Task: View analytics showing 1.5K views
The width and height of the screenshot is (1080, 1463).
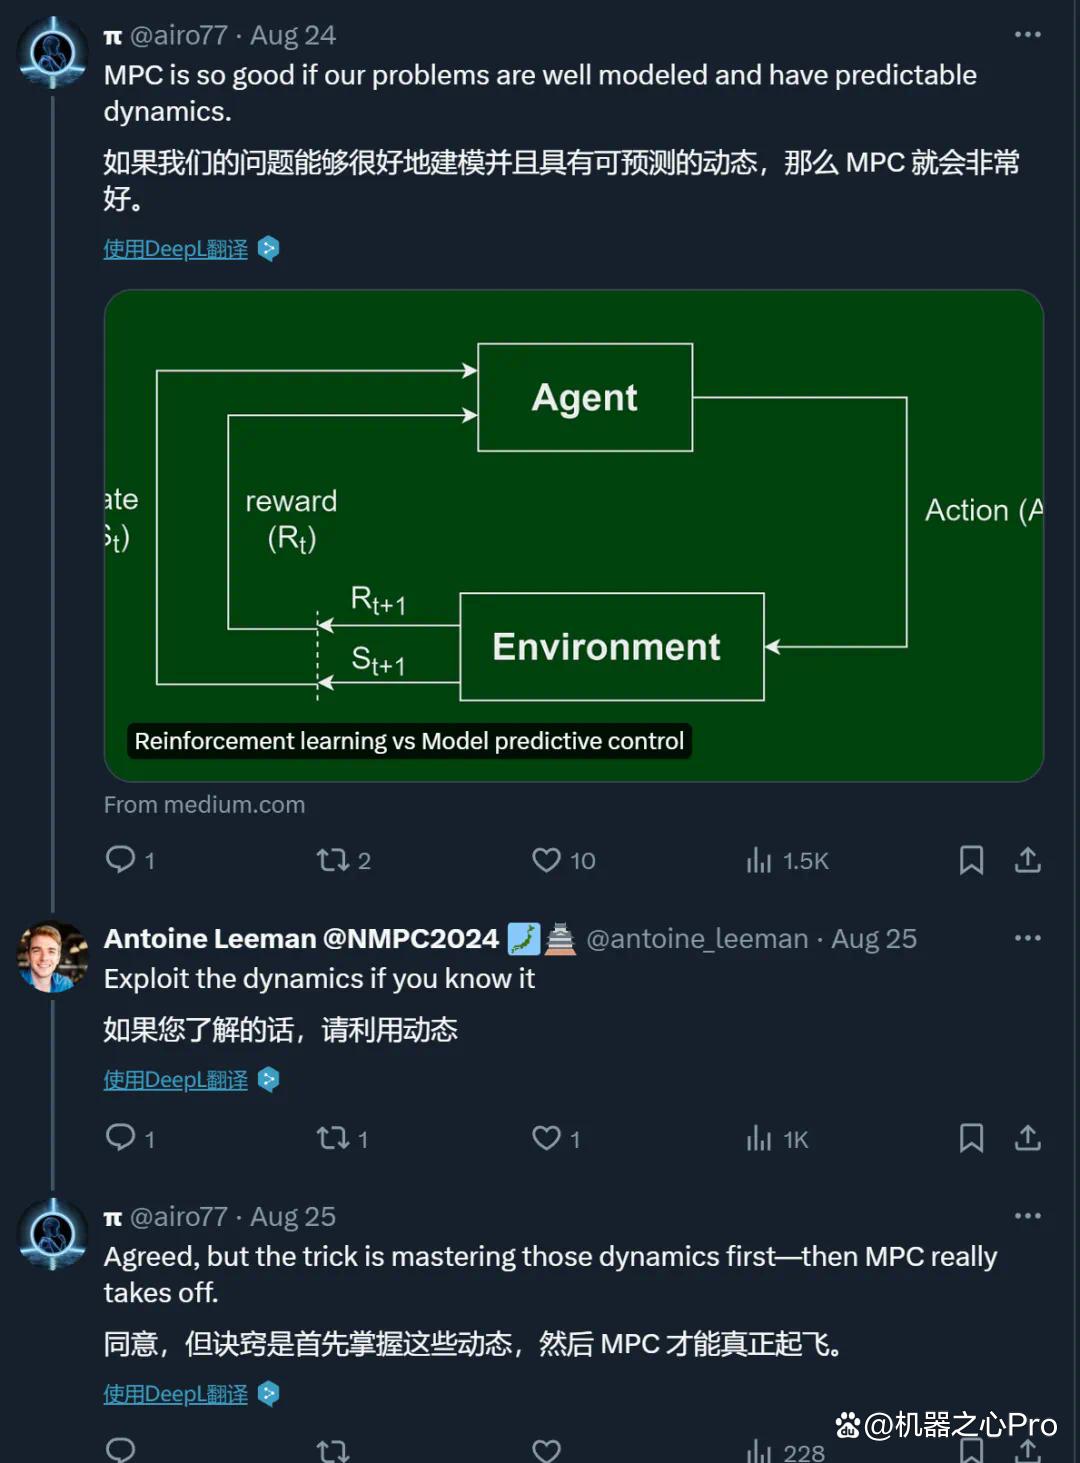Action: pos(787,860)
